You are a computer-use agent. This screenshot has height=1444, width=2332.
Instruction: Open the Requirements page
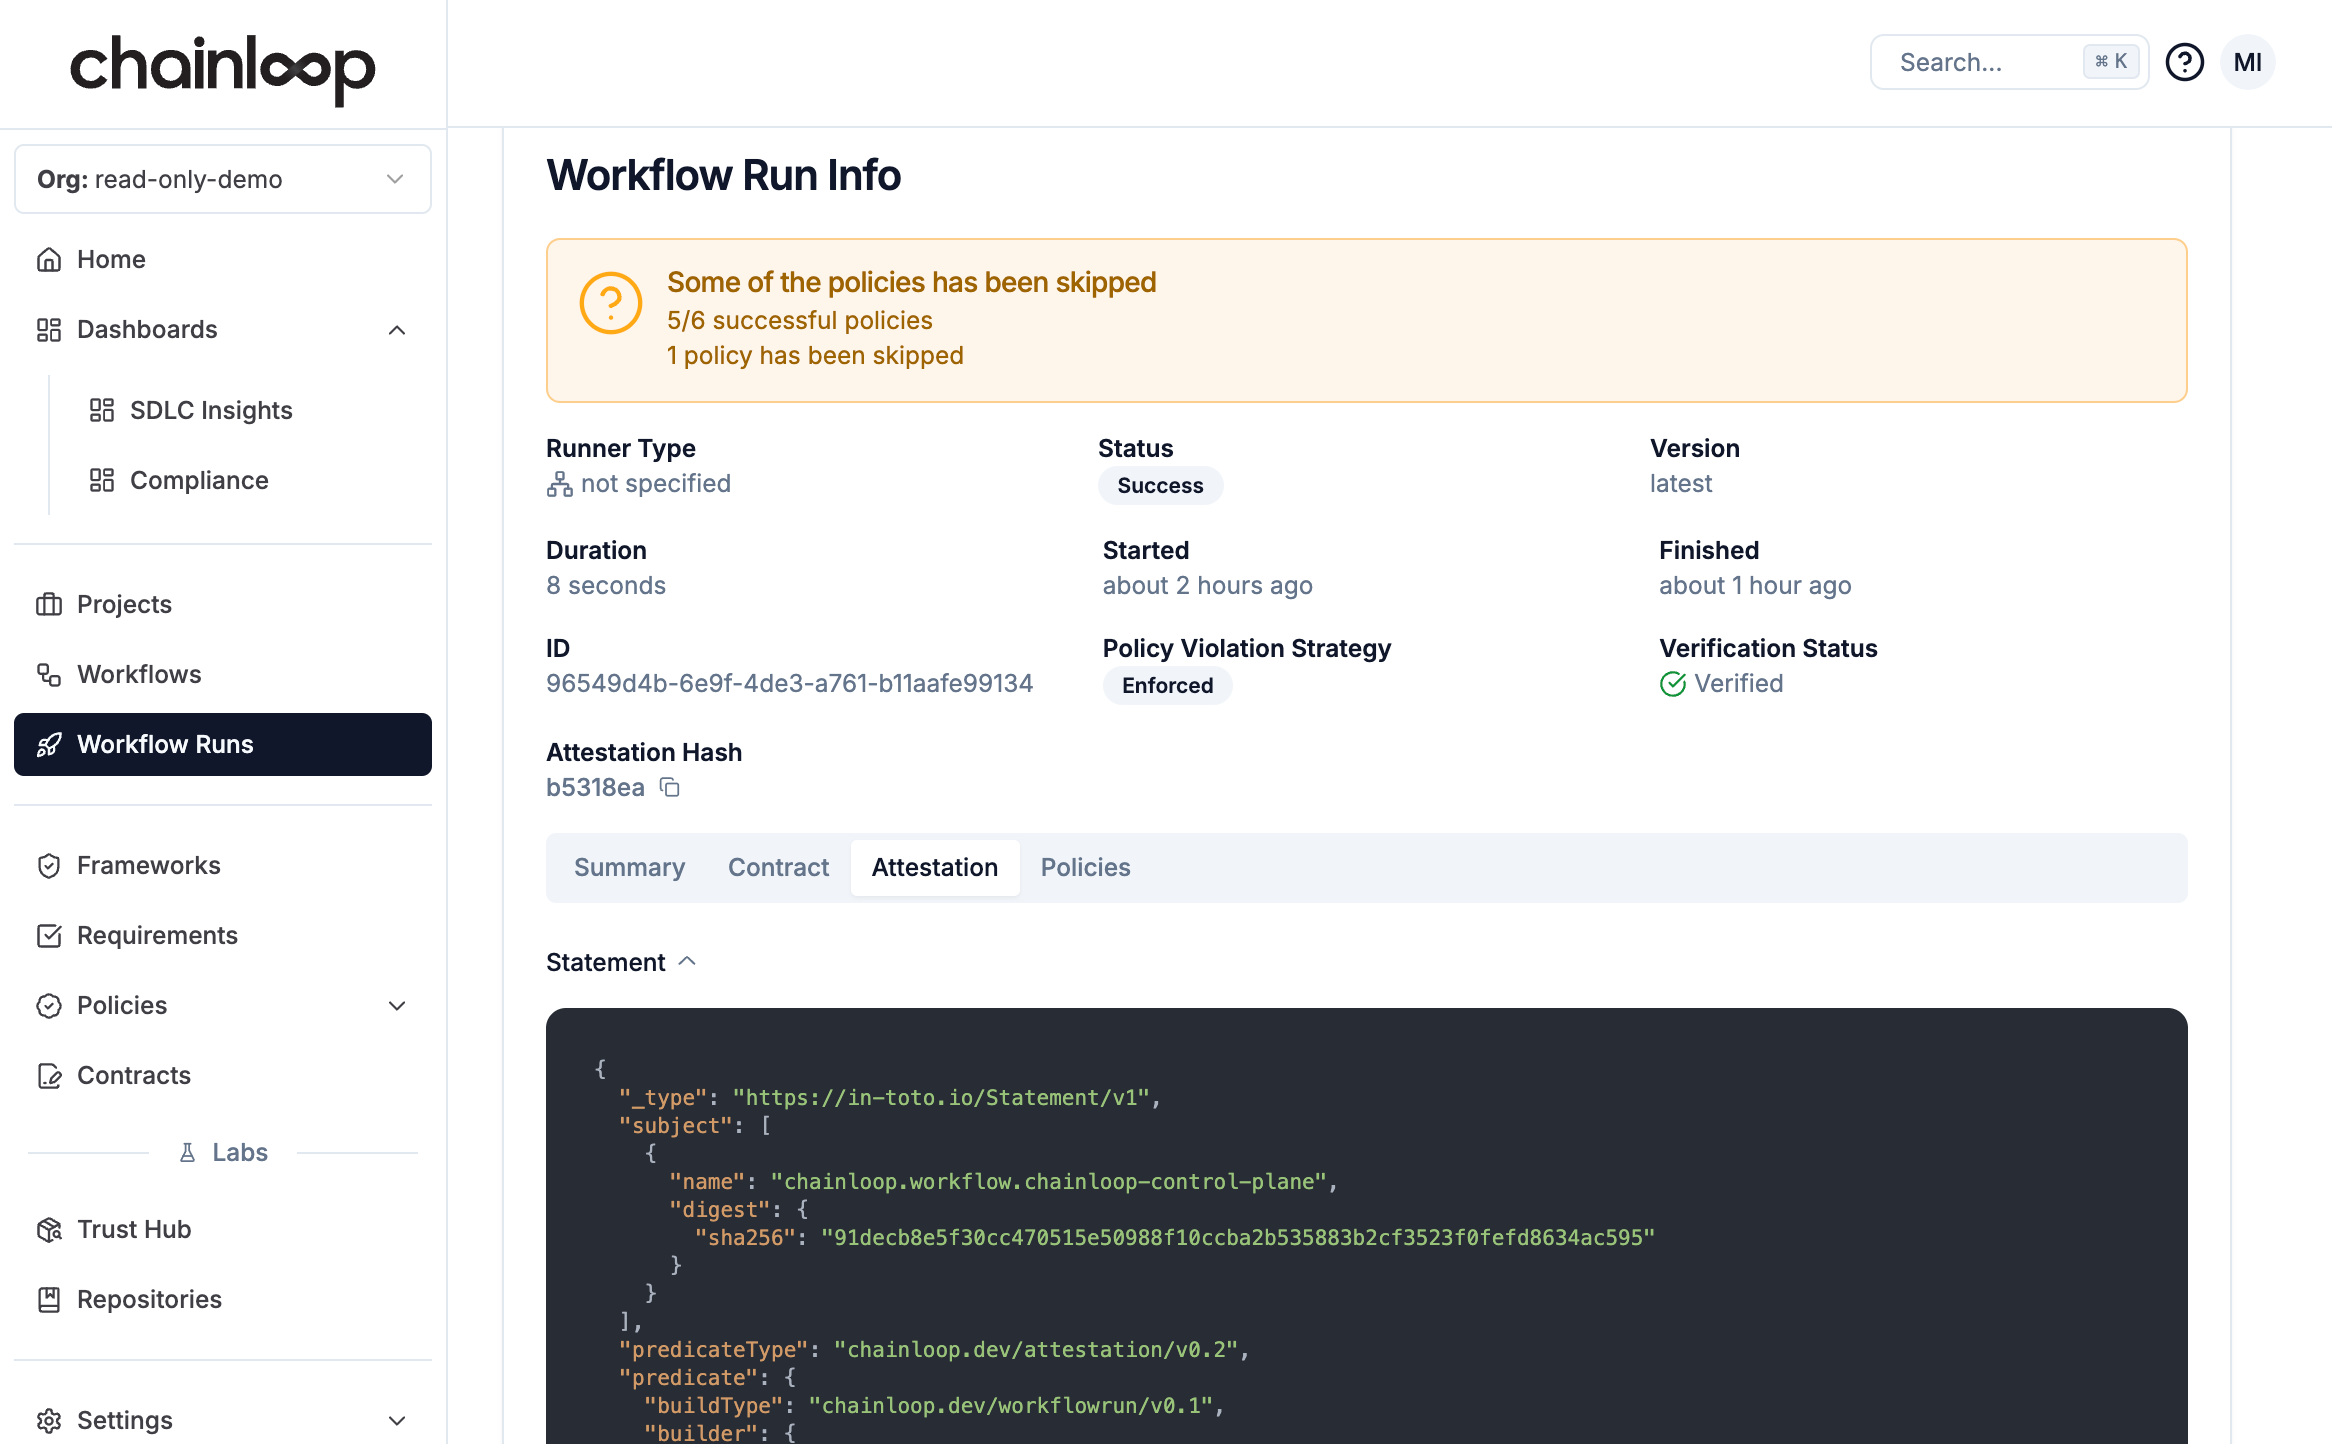pyautogui.click(x=223, y=935)
